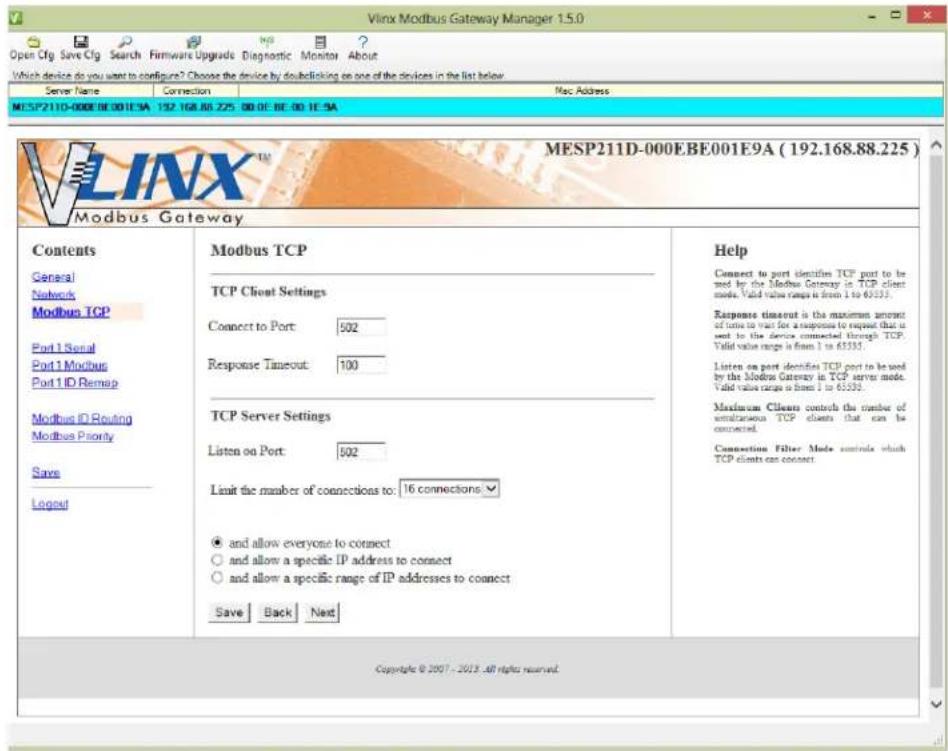Open General settings page

[53, 277]
